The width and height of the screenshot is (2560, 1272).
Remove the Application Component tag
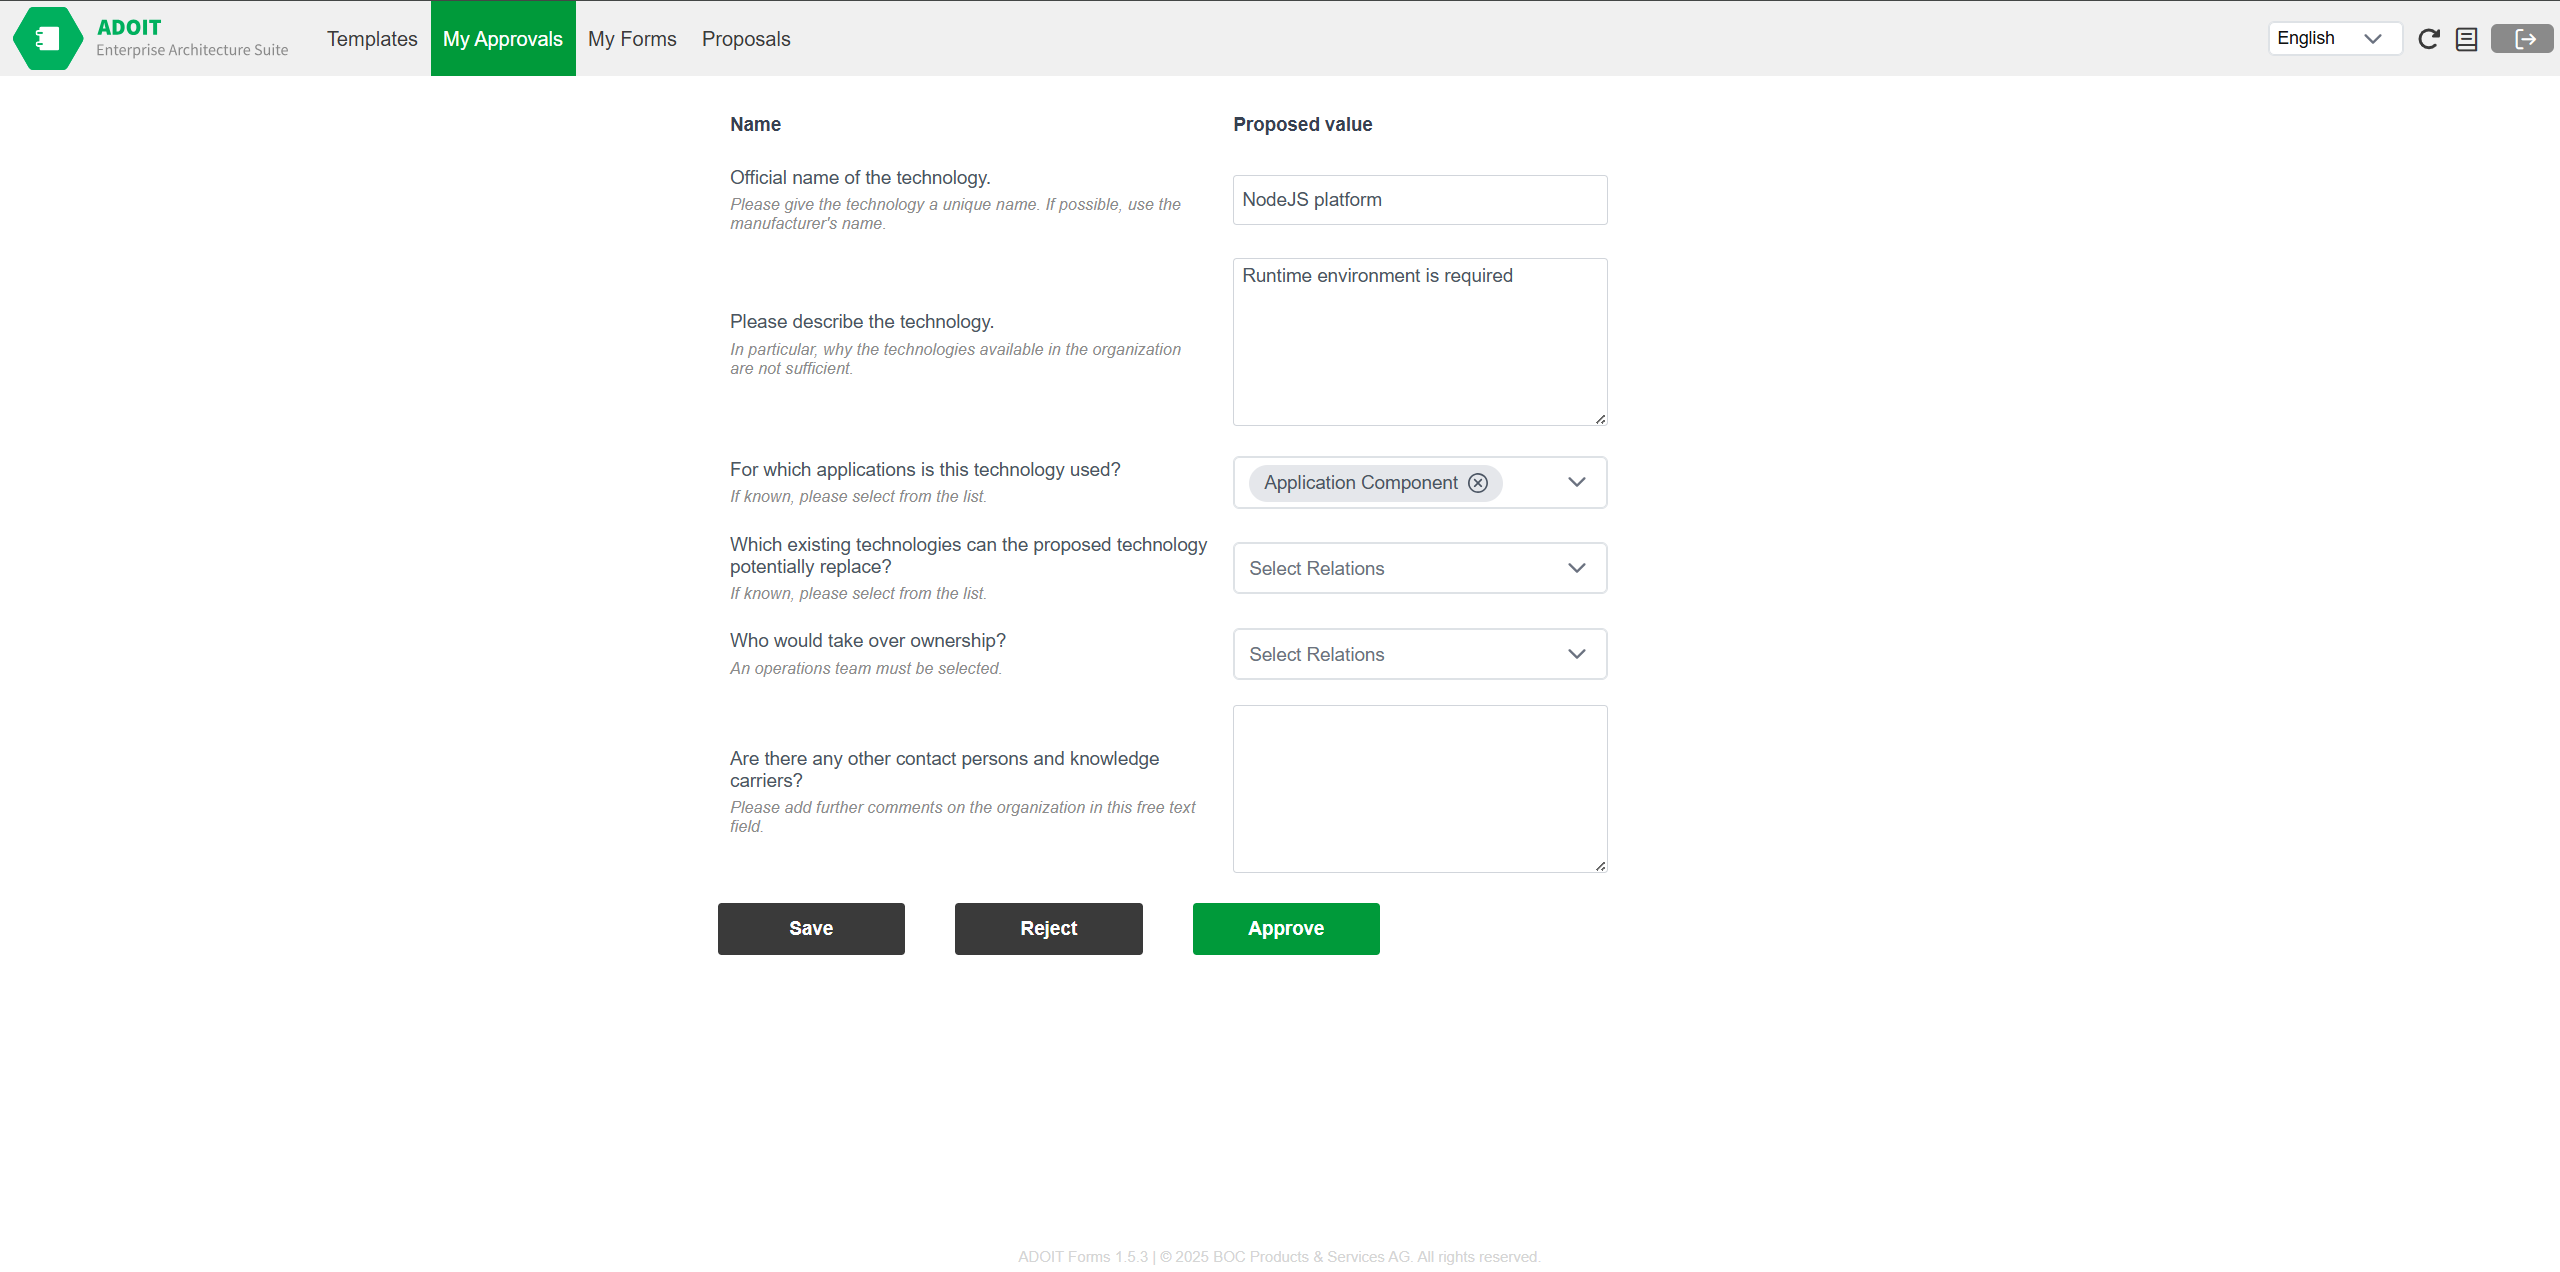tap(1478, 483)
